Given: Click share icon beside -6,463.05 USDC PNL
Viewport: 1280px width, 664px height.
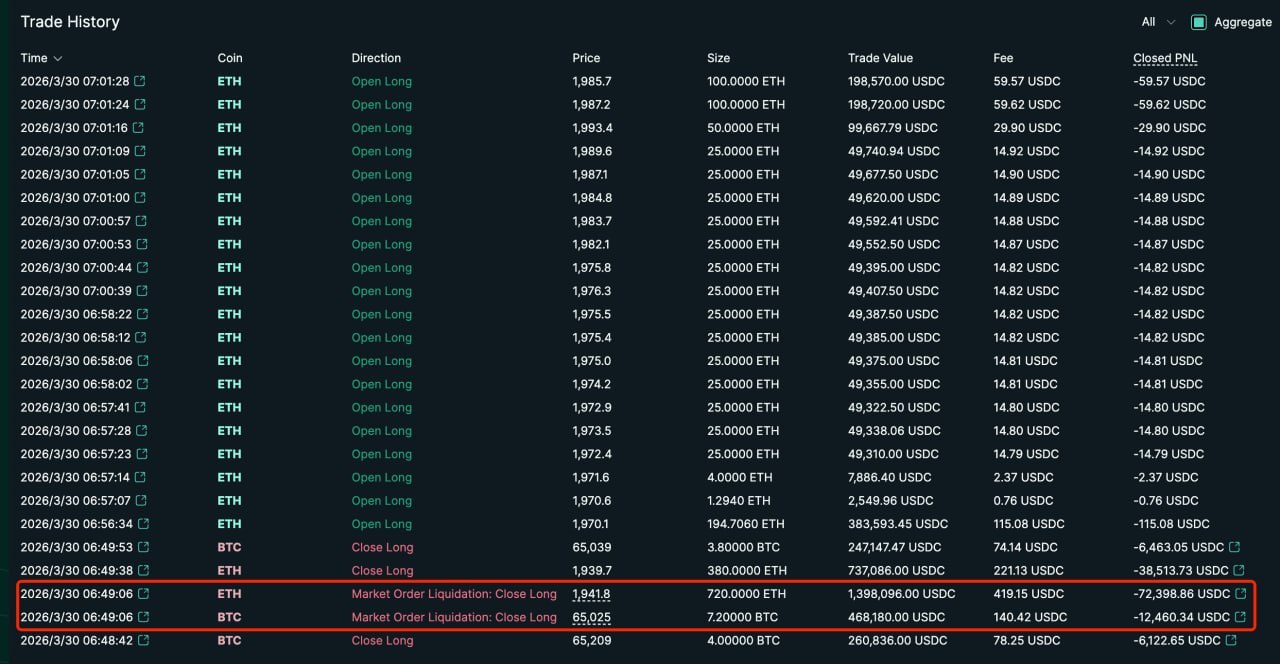Looking at the screenshot, I should click(x=1235, y=547).
